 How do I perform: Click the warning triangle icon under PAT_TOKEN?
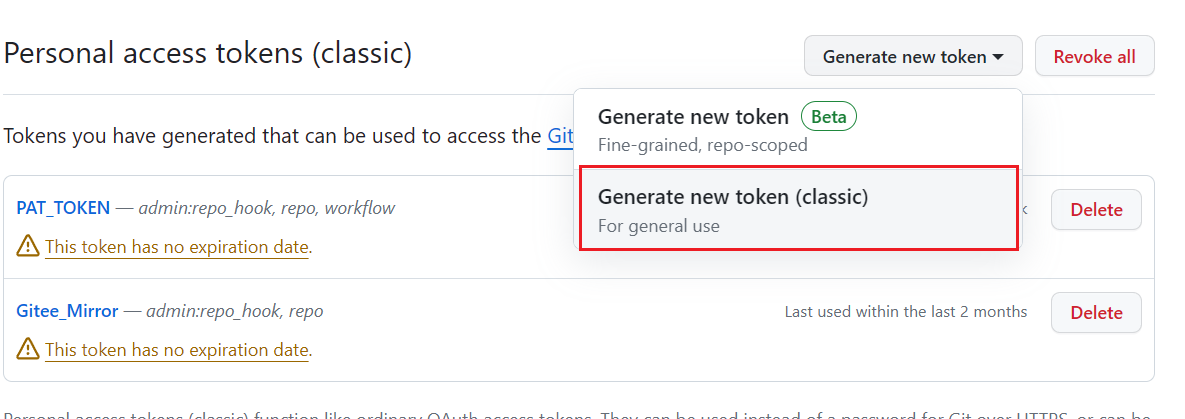(28, 246)
